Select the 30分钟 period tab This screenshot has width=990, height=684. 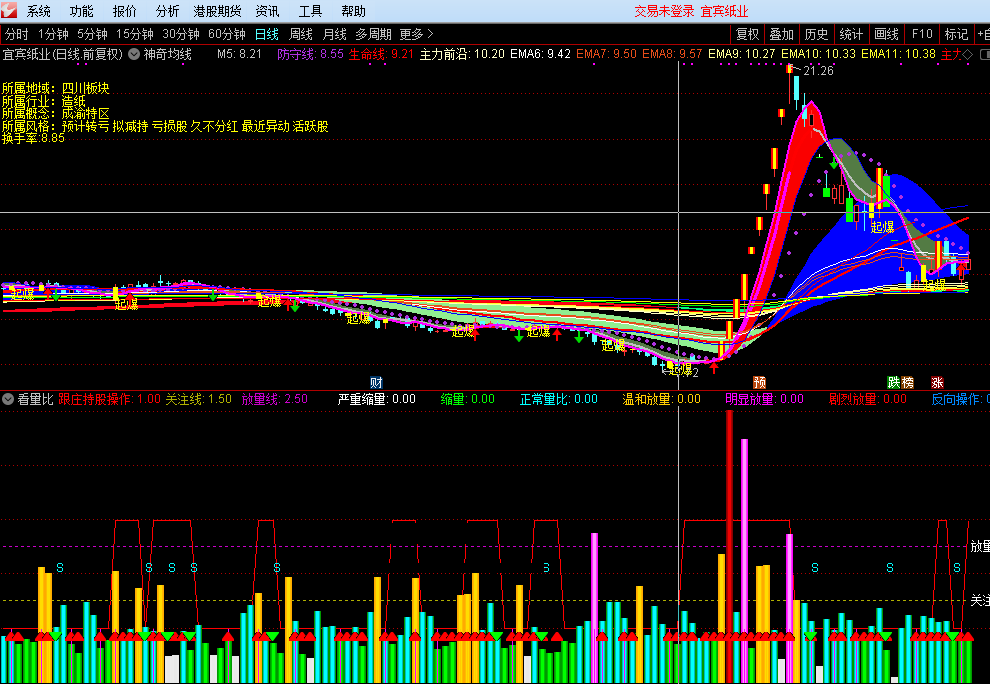point(181,34)
